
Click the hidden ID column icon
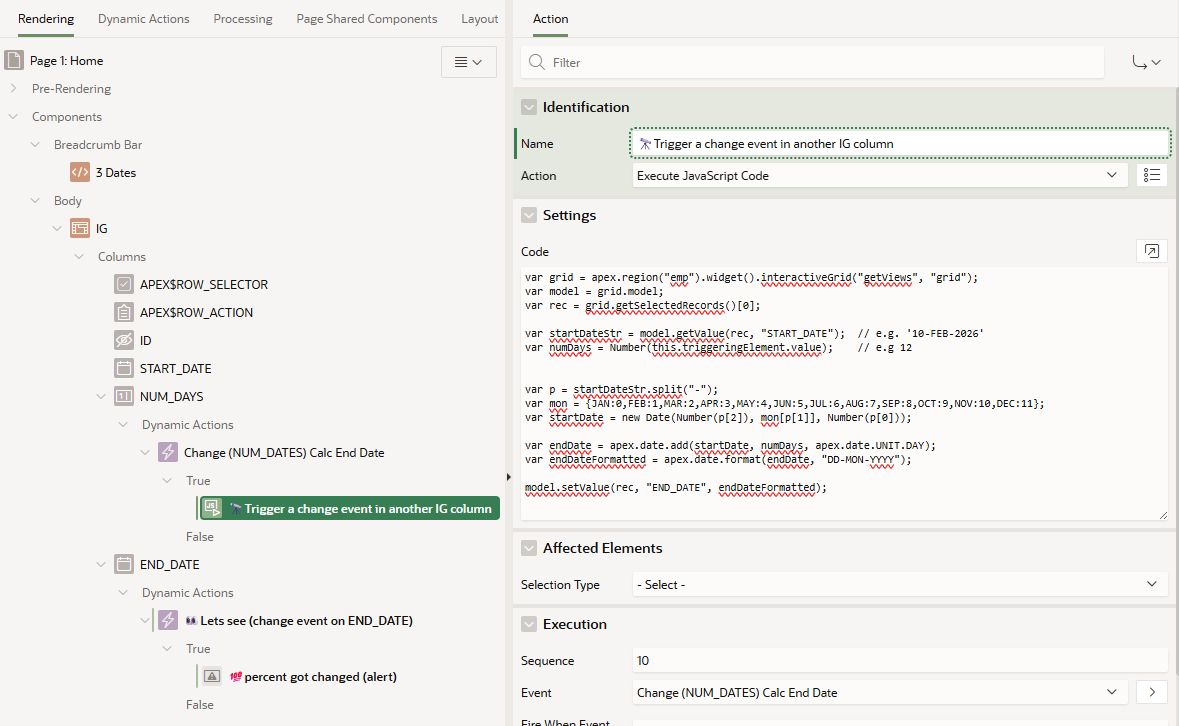coord(124,341)
